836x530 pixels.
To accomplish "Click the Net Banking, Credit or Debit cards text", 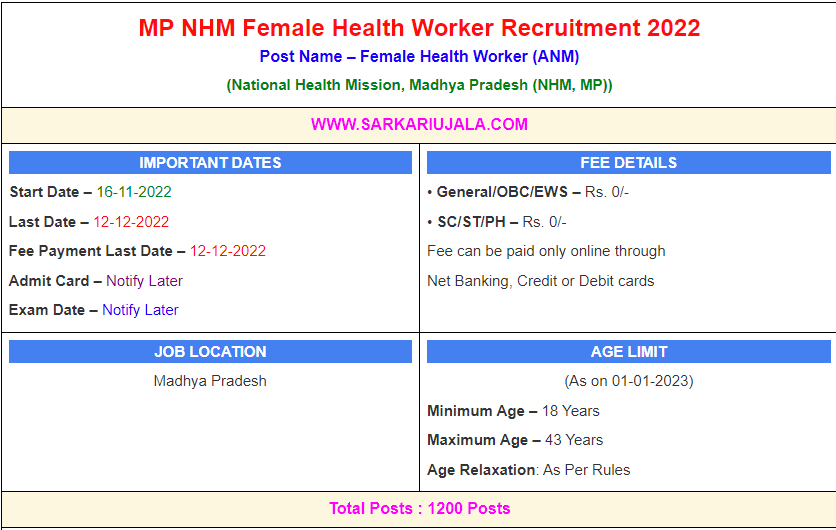I will pyautogui.click(x=540, y=281).
